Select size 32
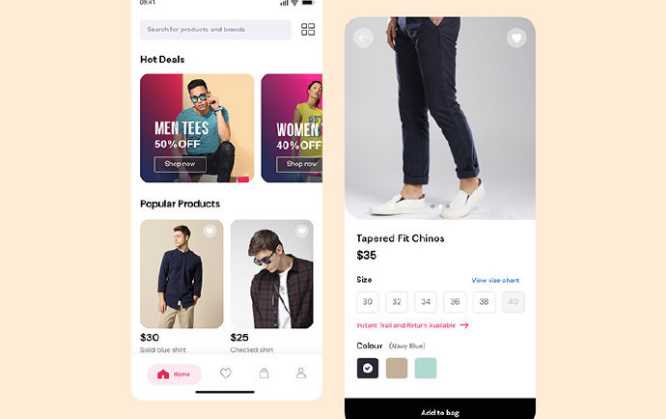Viewport: 666px width, 419px height. point(397,302)
